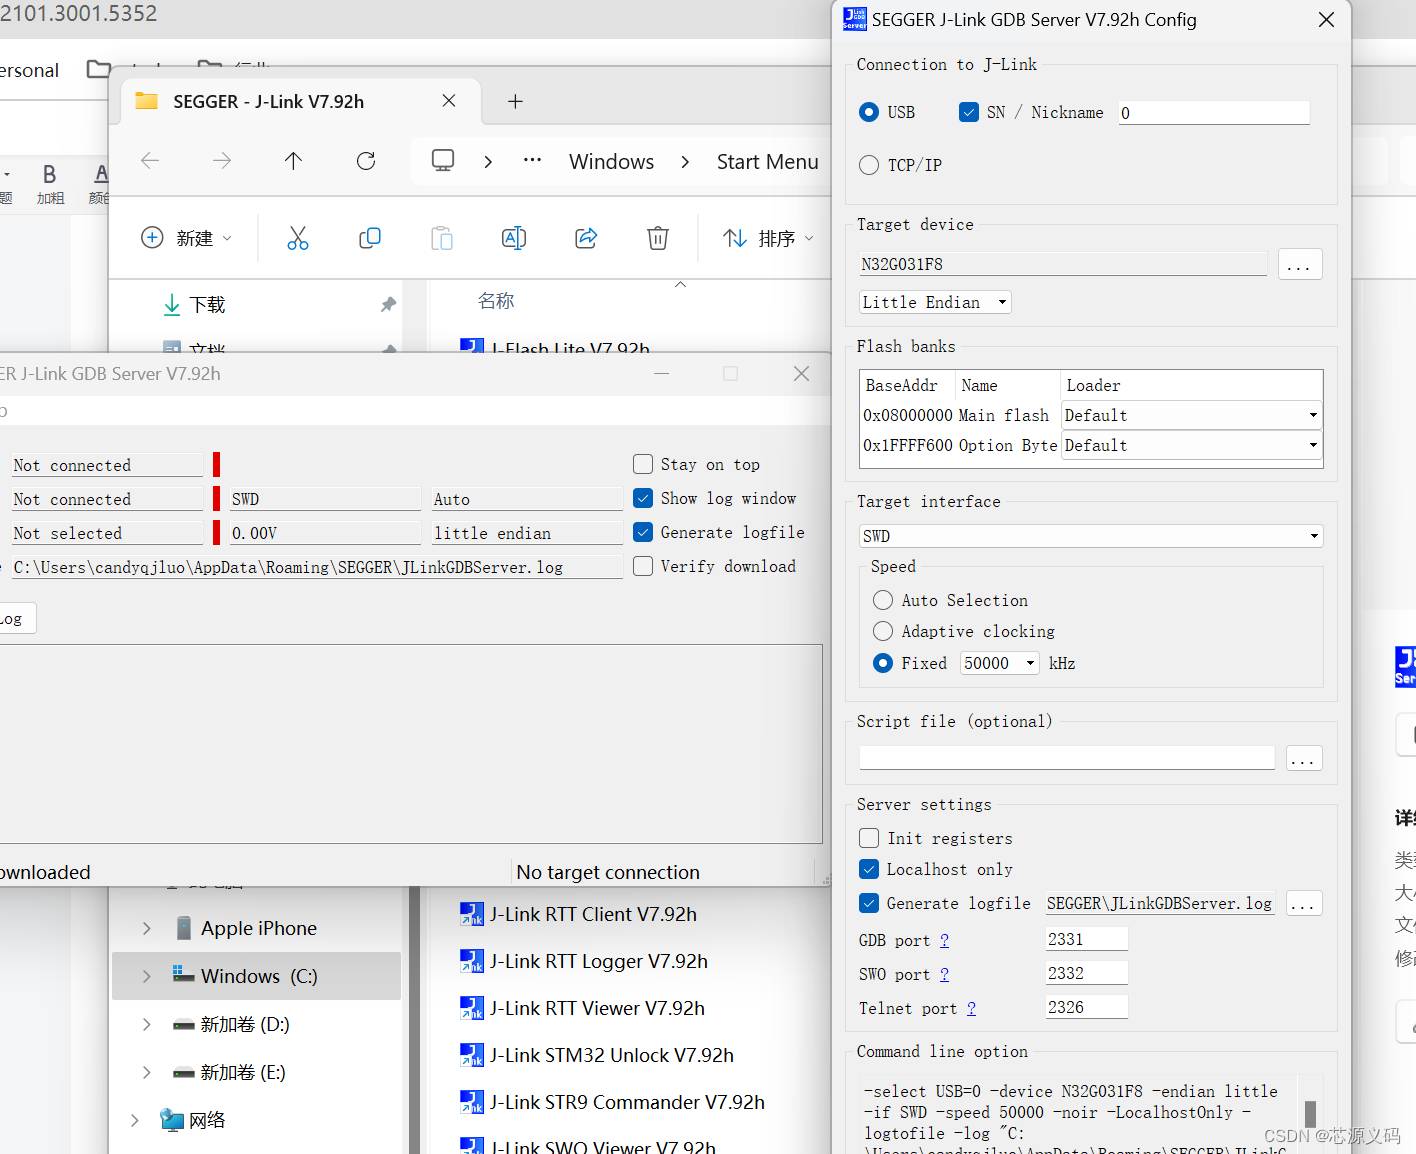Click the J-Link RTT Logger V7.92h shortcut icon

click(x=471, y=961)
